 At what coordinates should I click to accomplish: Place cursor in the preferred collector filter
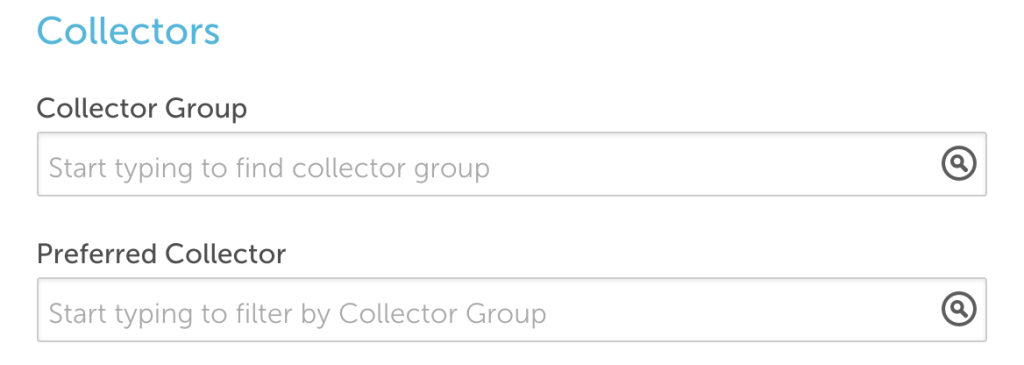pos(511,309)
